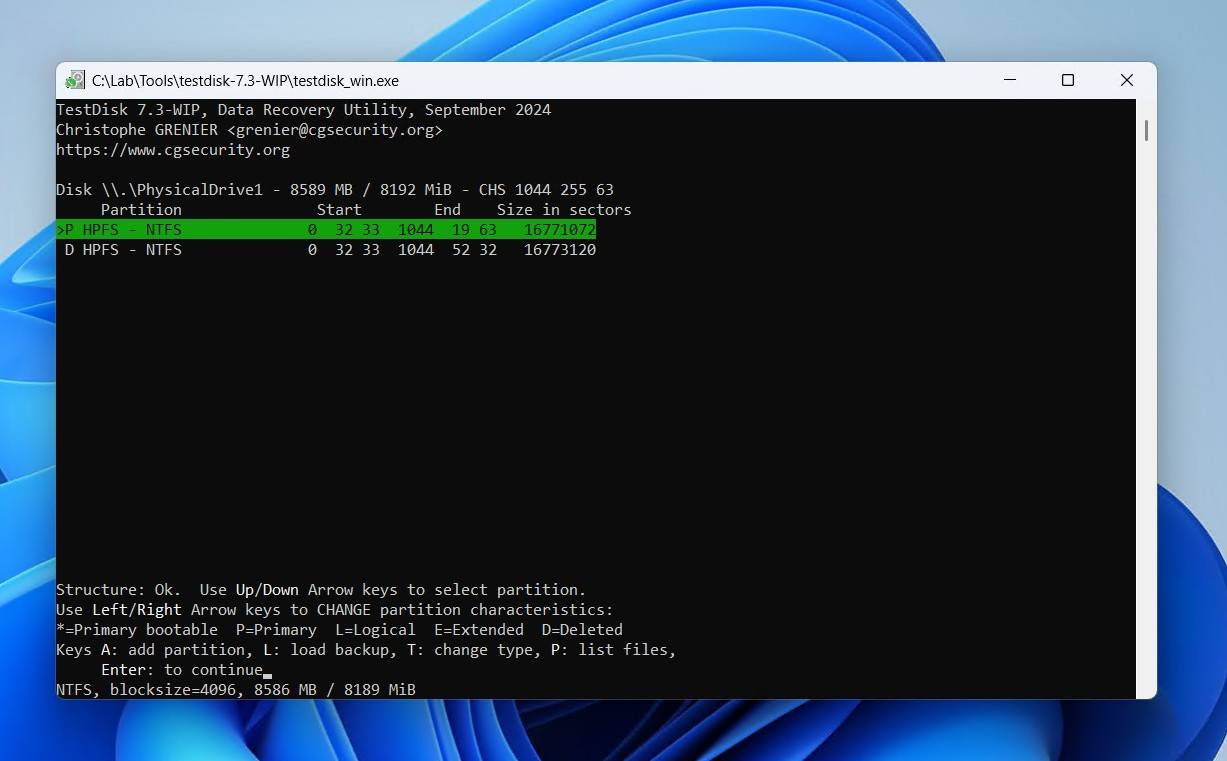
Task: Click the Disk \\.\PhysicalDrive1 info line
Action: coord(334,190)
